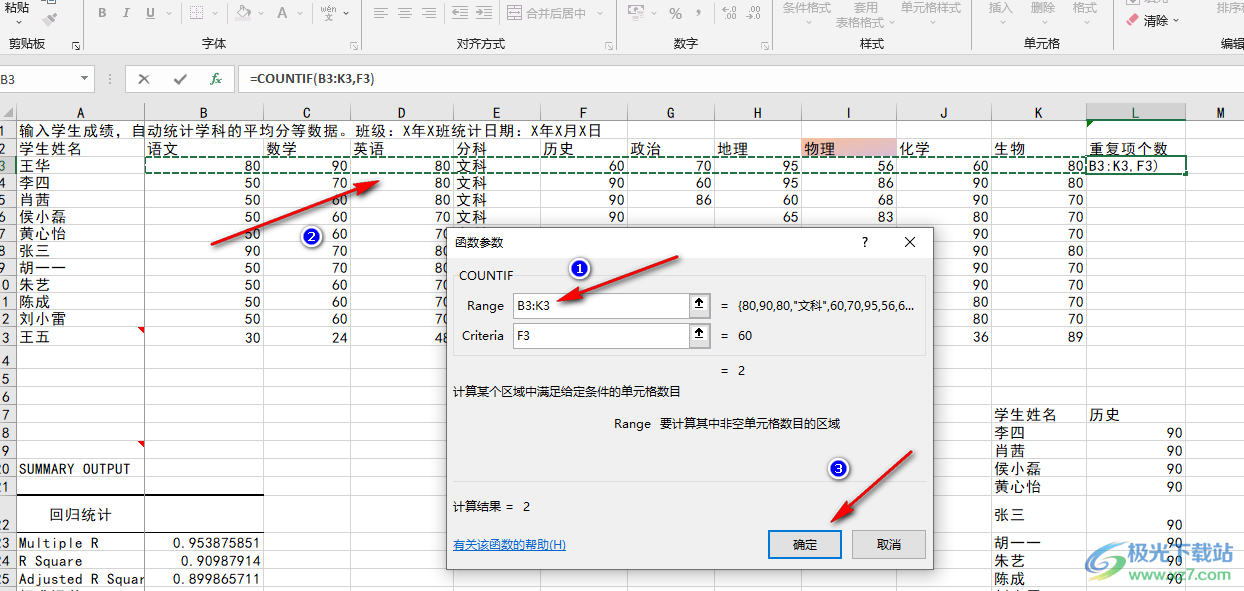Collapse dialog via Criteria field arrow button
Screen dimensions: 1244x591
point(700,335)
